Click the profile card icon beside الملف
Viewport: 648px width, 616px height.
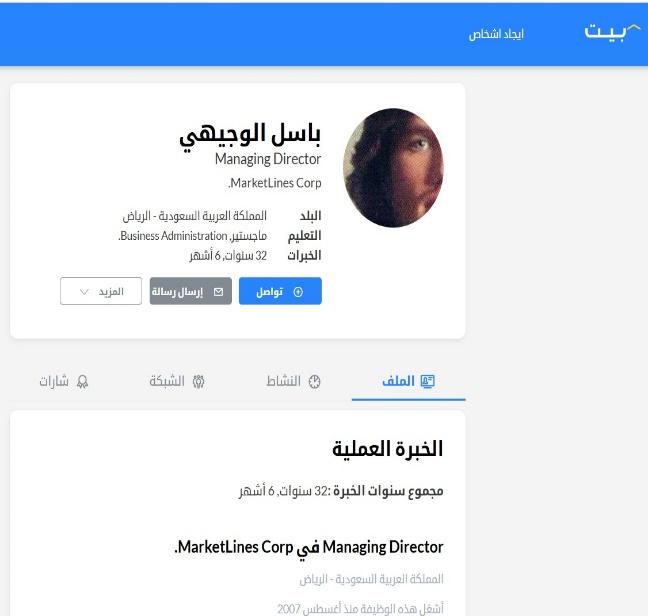427,381
